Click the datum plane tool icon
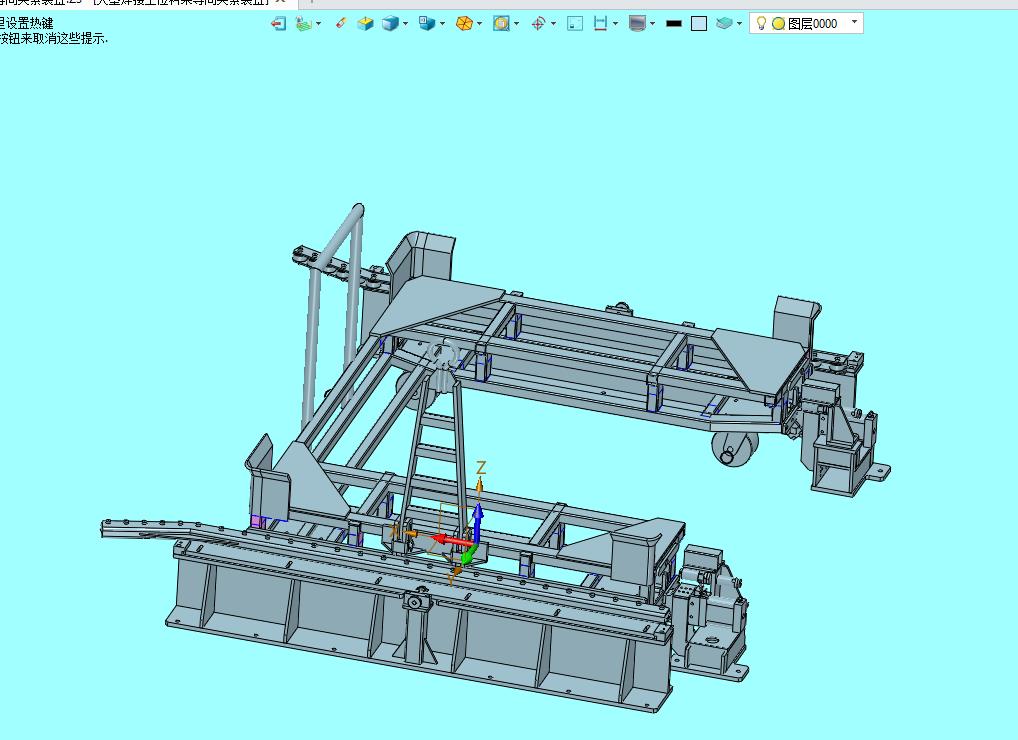Image resolution: width=1018 pixels, height=740 pixels. coord(303,24)
